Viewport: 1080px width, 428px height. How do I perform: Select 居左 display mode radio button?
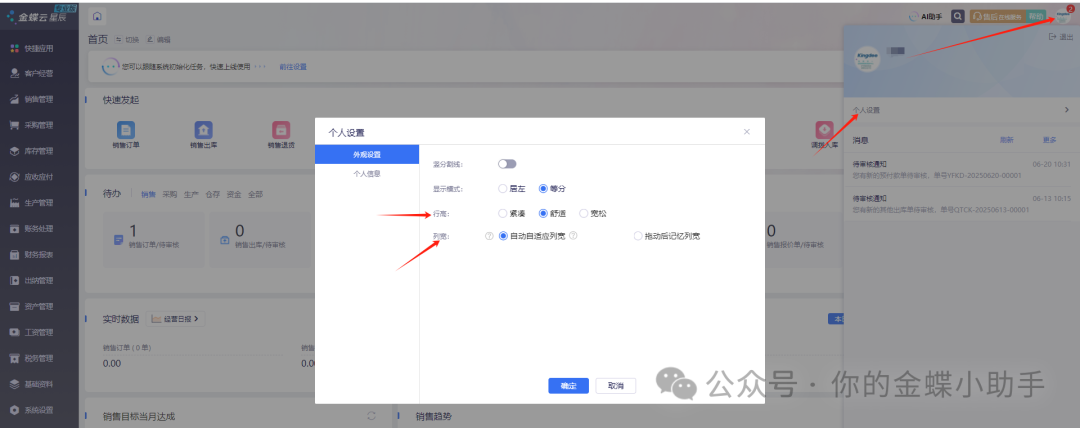pos(503,188)
